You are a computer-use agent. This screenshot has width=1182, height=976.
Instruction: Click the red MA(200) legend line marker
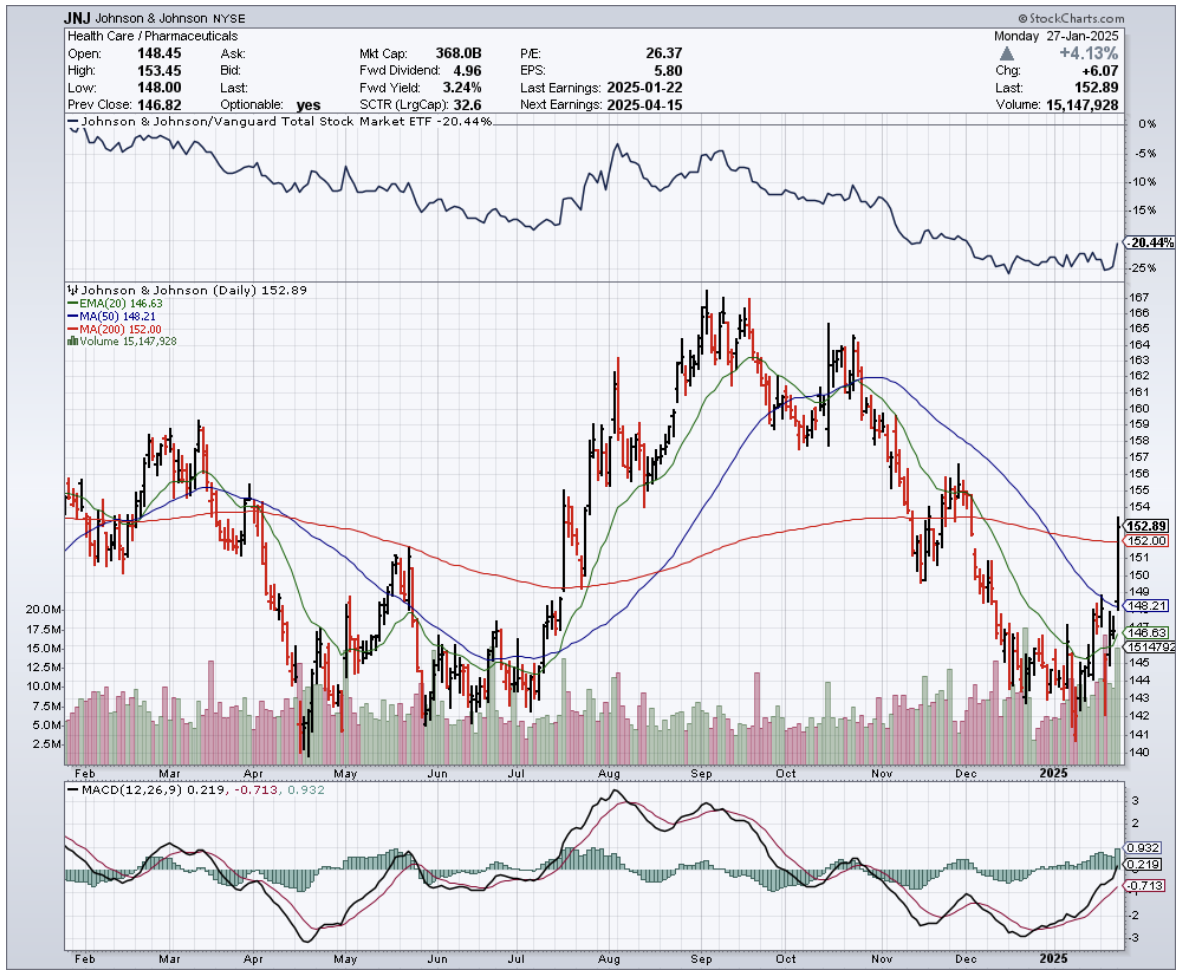click(71, 328)
